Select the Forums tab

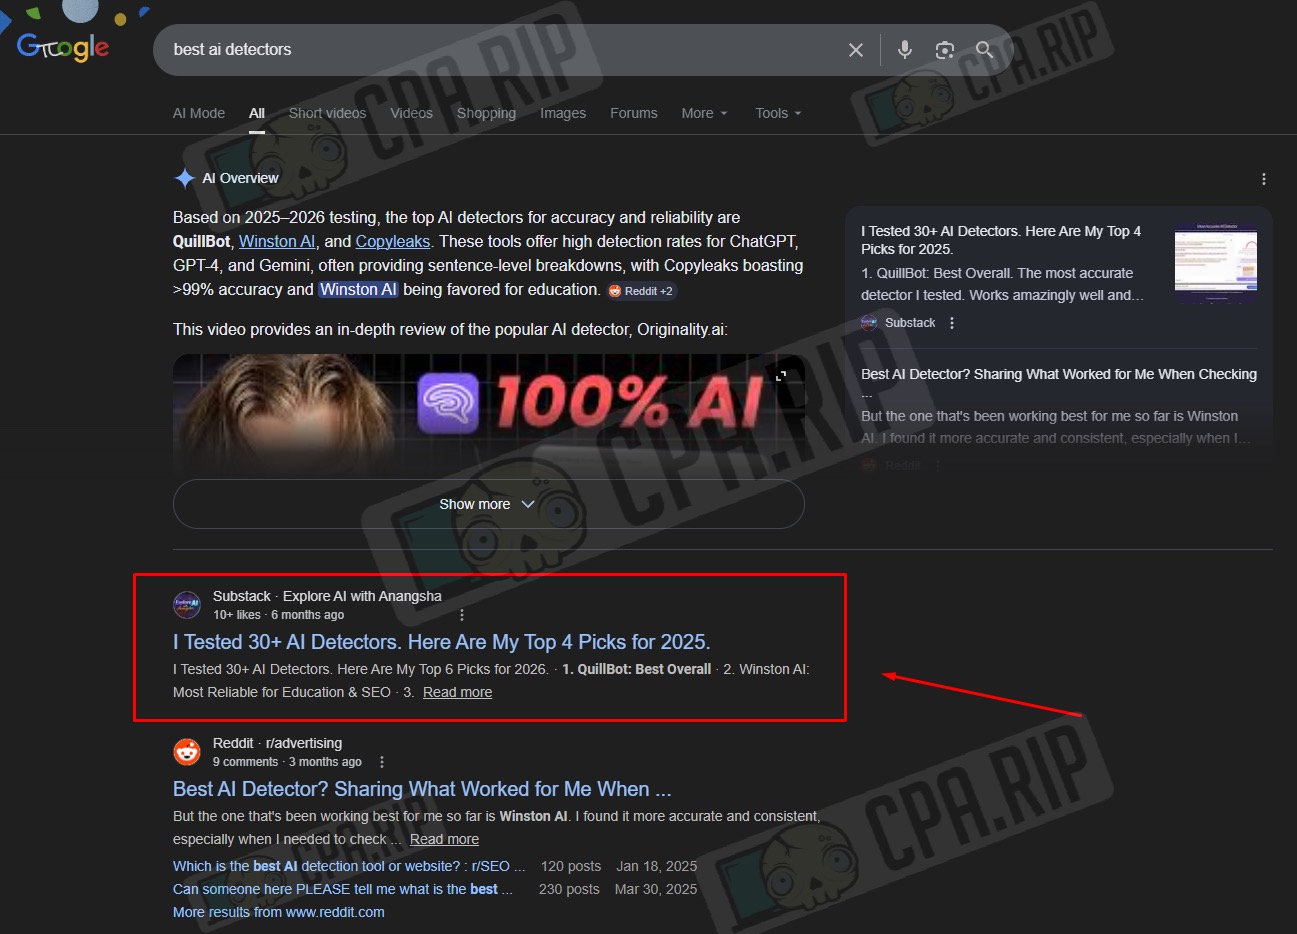[x=633, y=113]
